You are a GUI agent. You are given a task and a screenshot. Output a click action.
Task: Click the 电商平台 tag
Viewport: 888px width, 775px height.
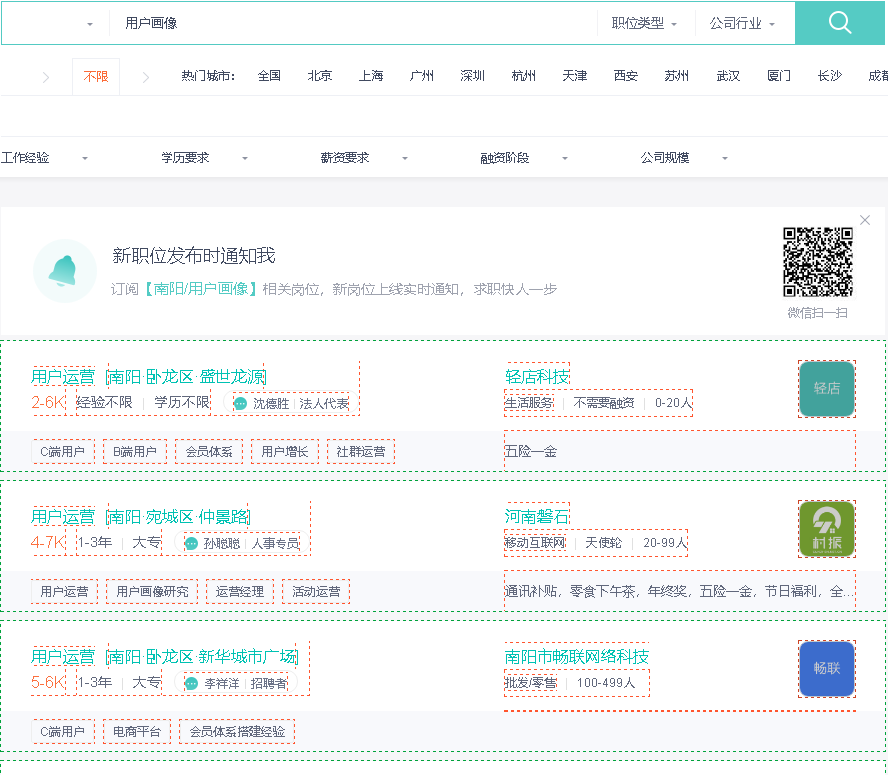[x=136, y=731]
